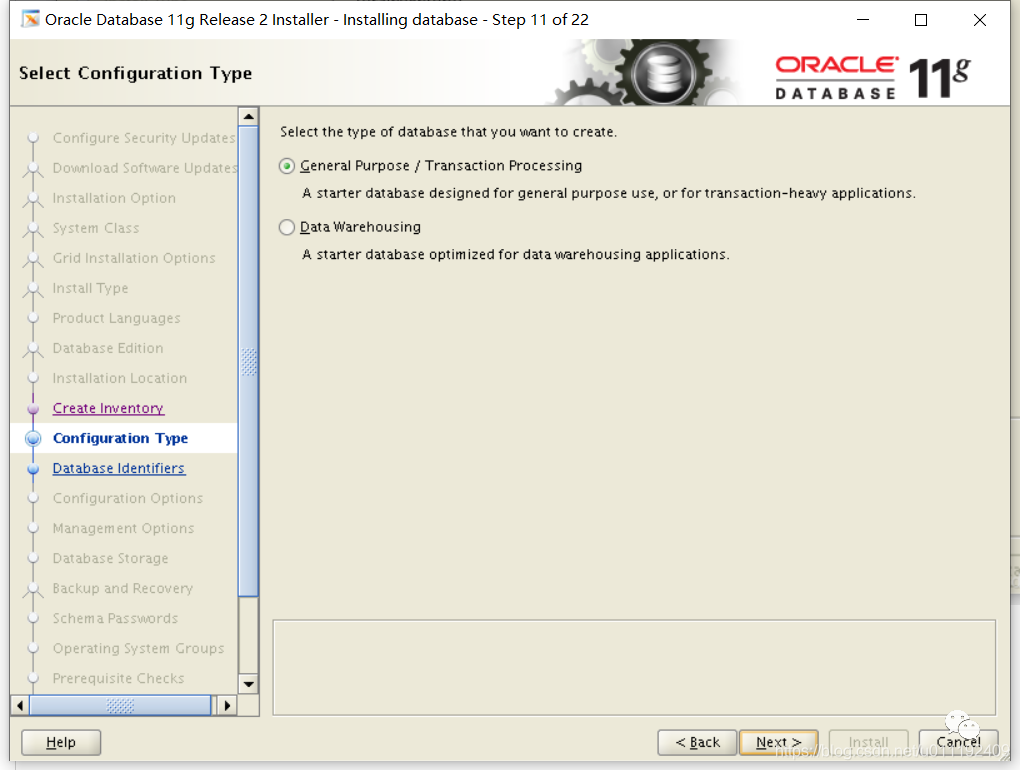Image resolution: width=1020 pixels, height=770 pixels.
Task: Jump to Database Identifiers step link
Action: tap(119, 468)
